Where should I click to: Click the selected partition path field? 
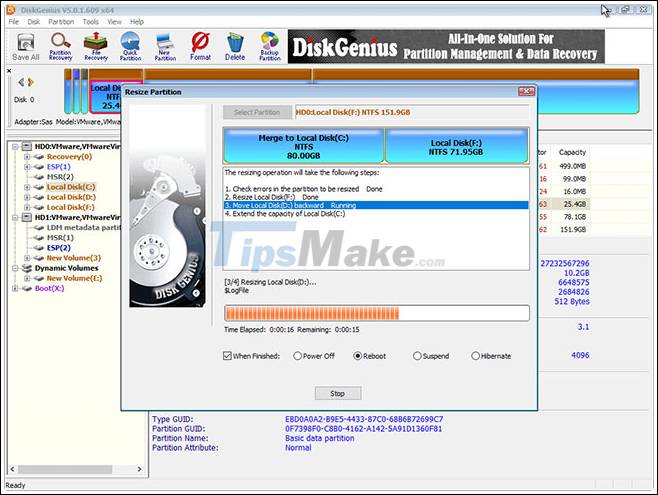click(412, 112)
